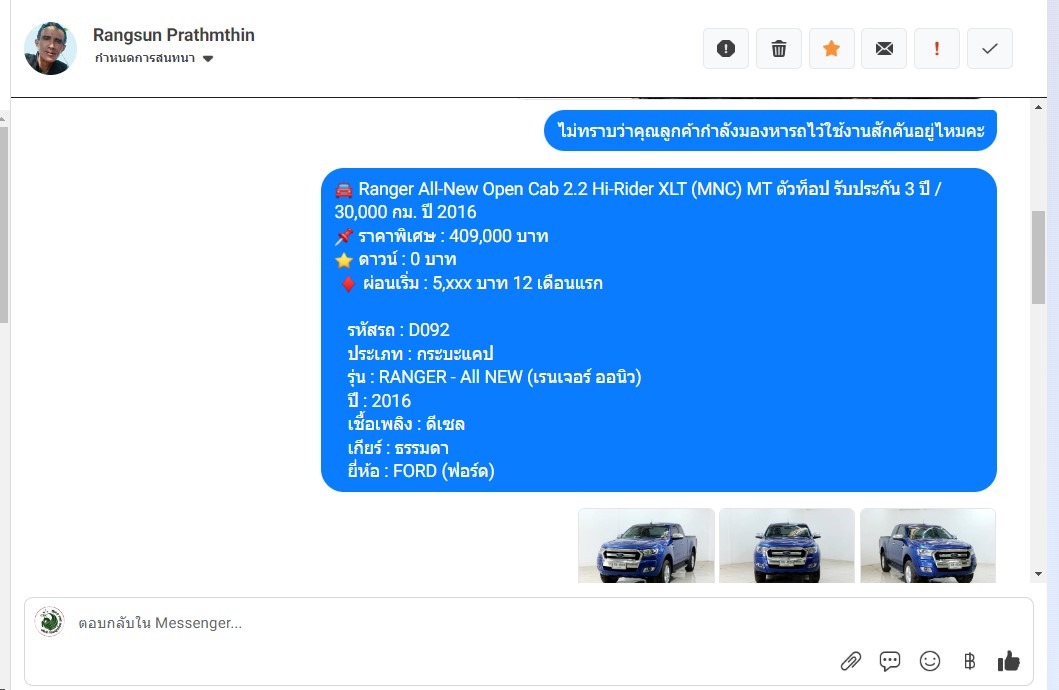Click the รหัสรถ : D092 line
The width and height of the screenshot is (1059, 690).
398,330
